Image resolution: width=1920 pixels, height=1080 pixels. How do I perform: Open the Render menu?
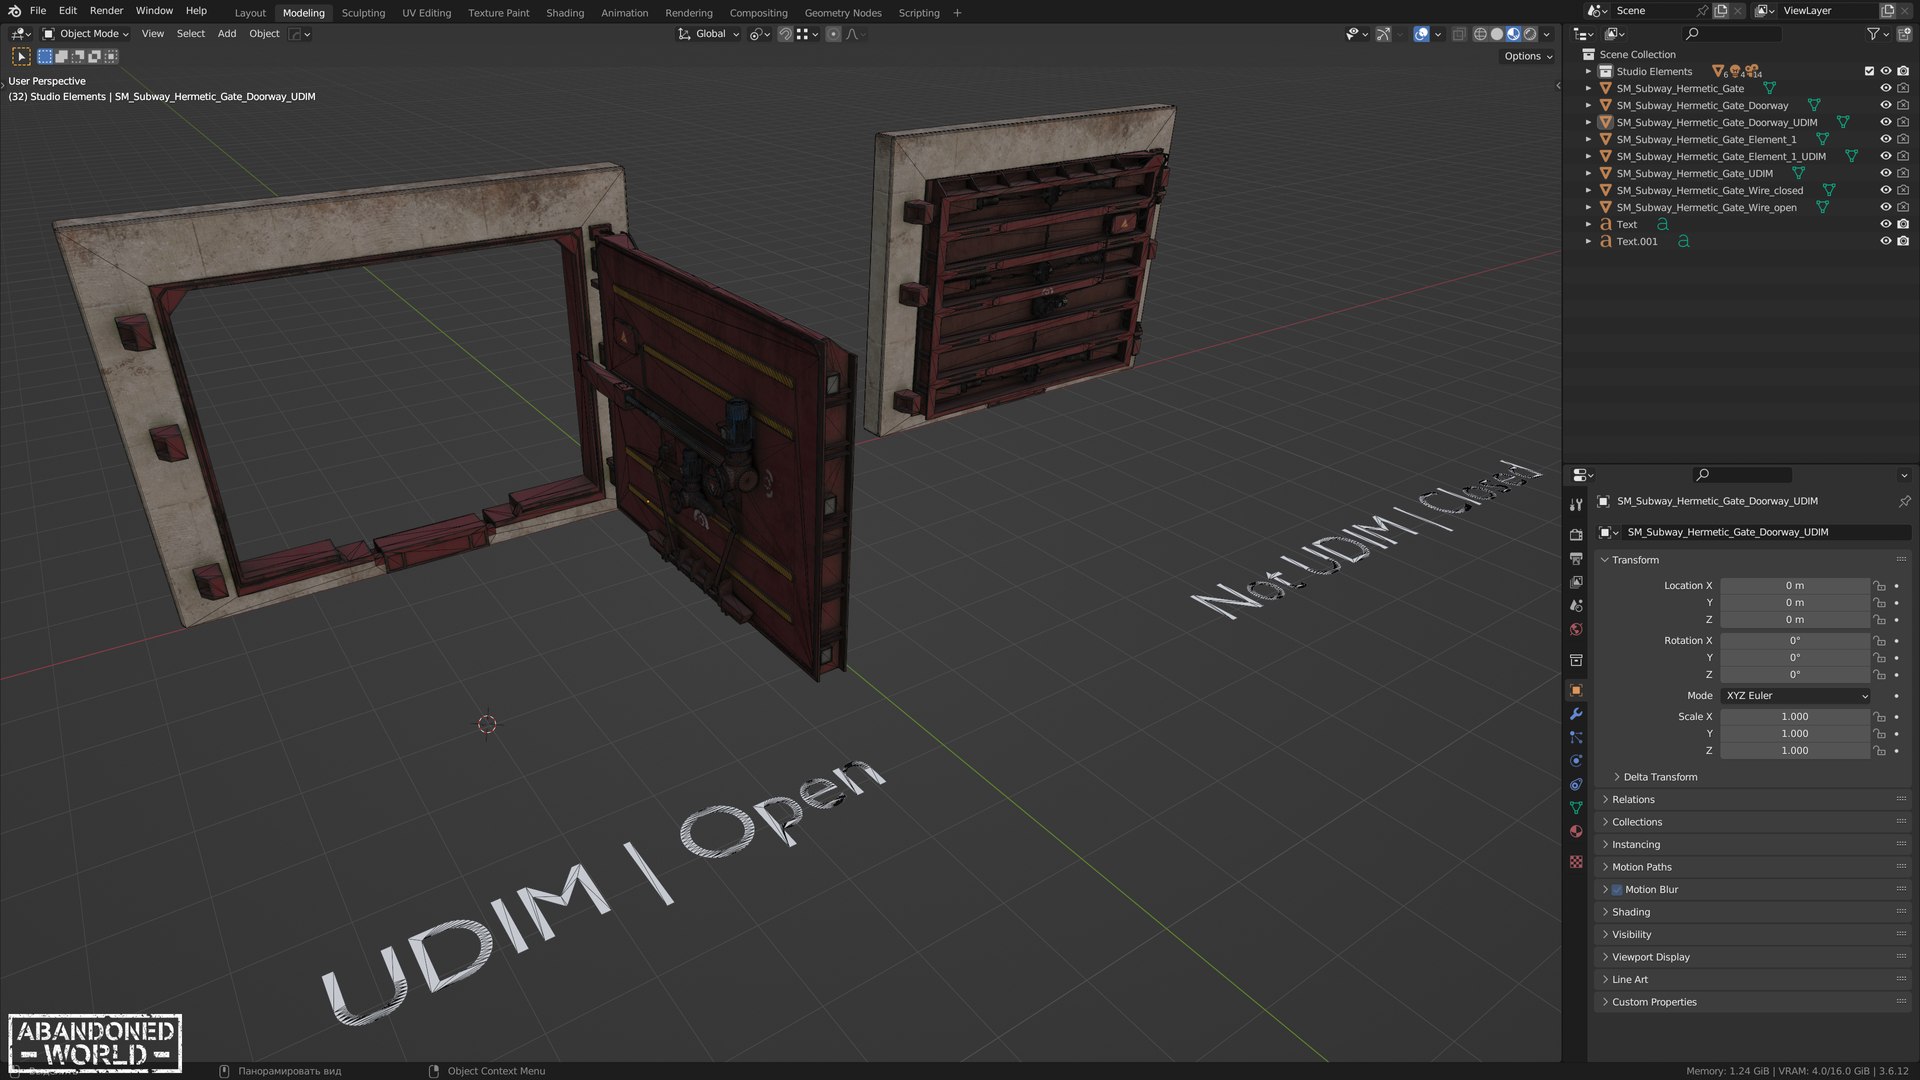coord(106,11)
